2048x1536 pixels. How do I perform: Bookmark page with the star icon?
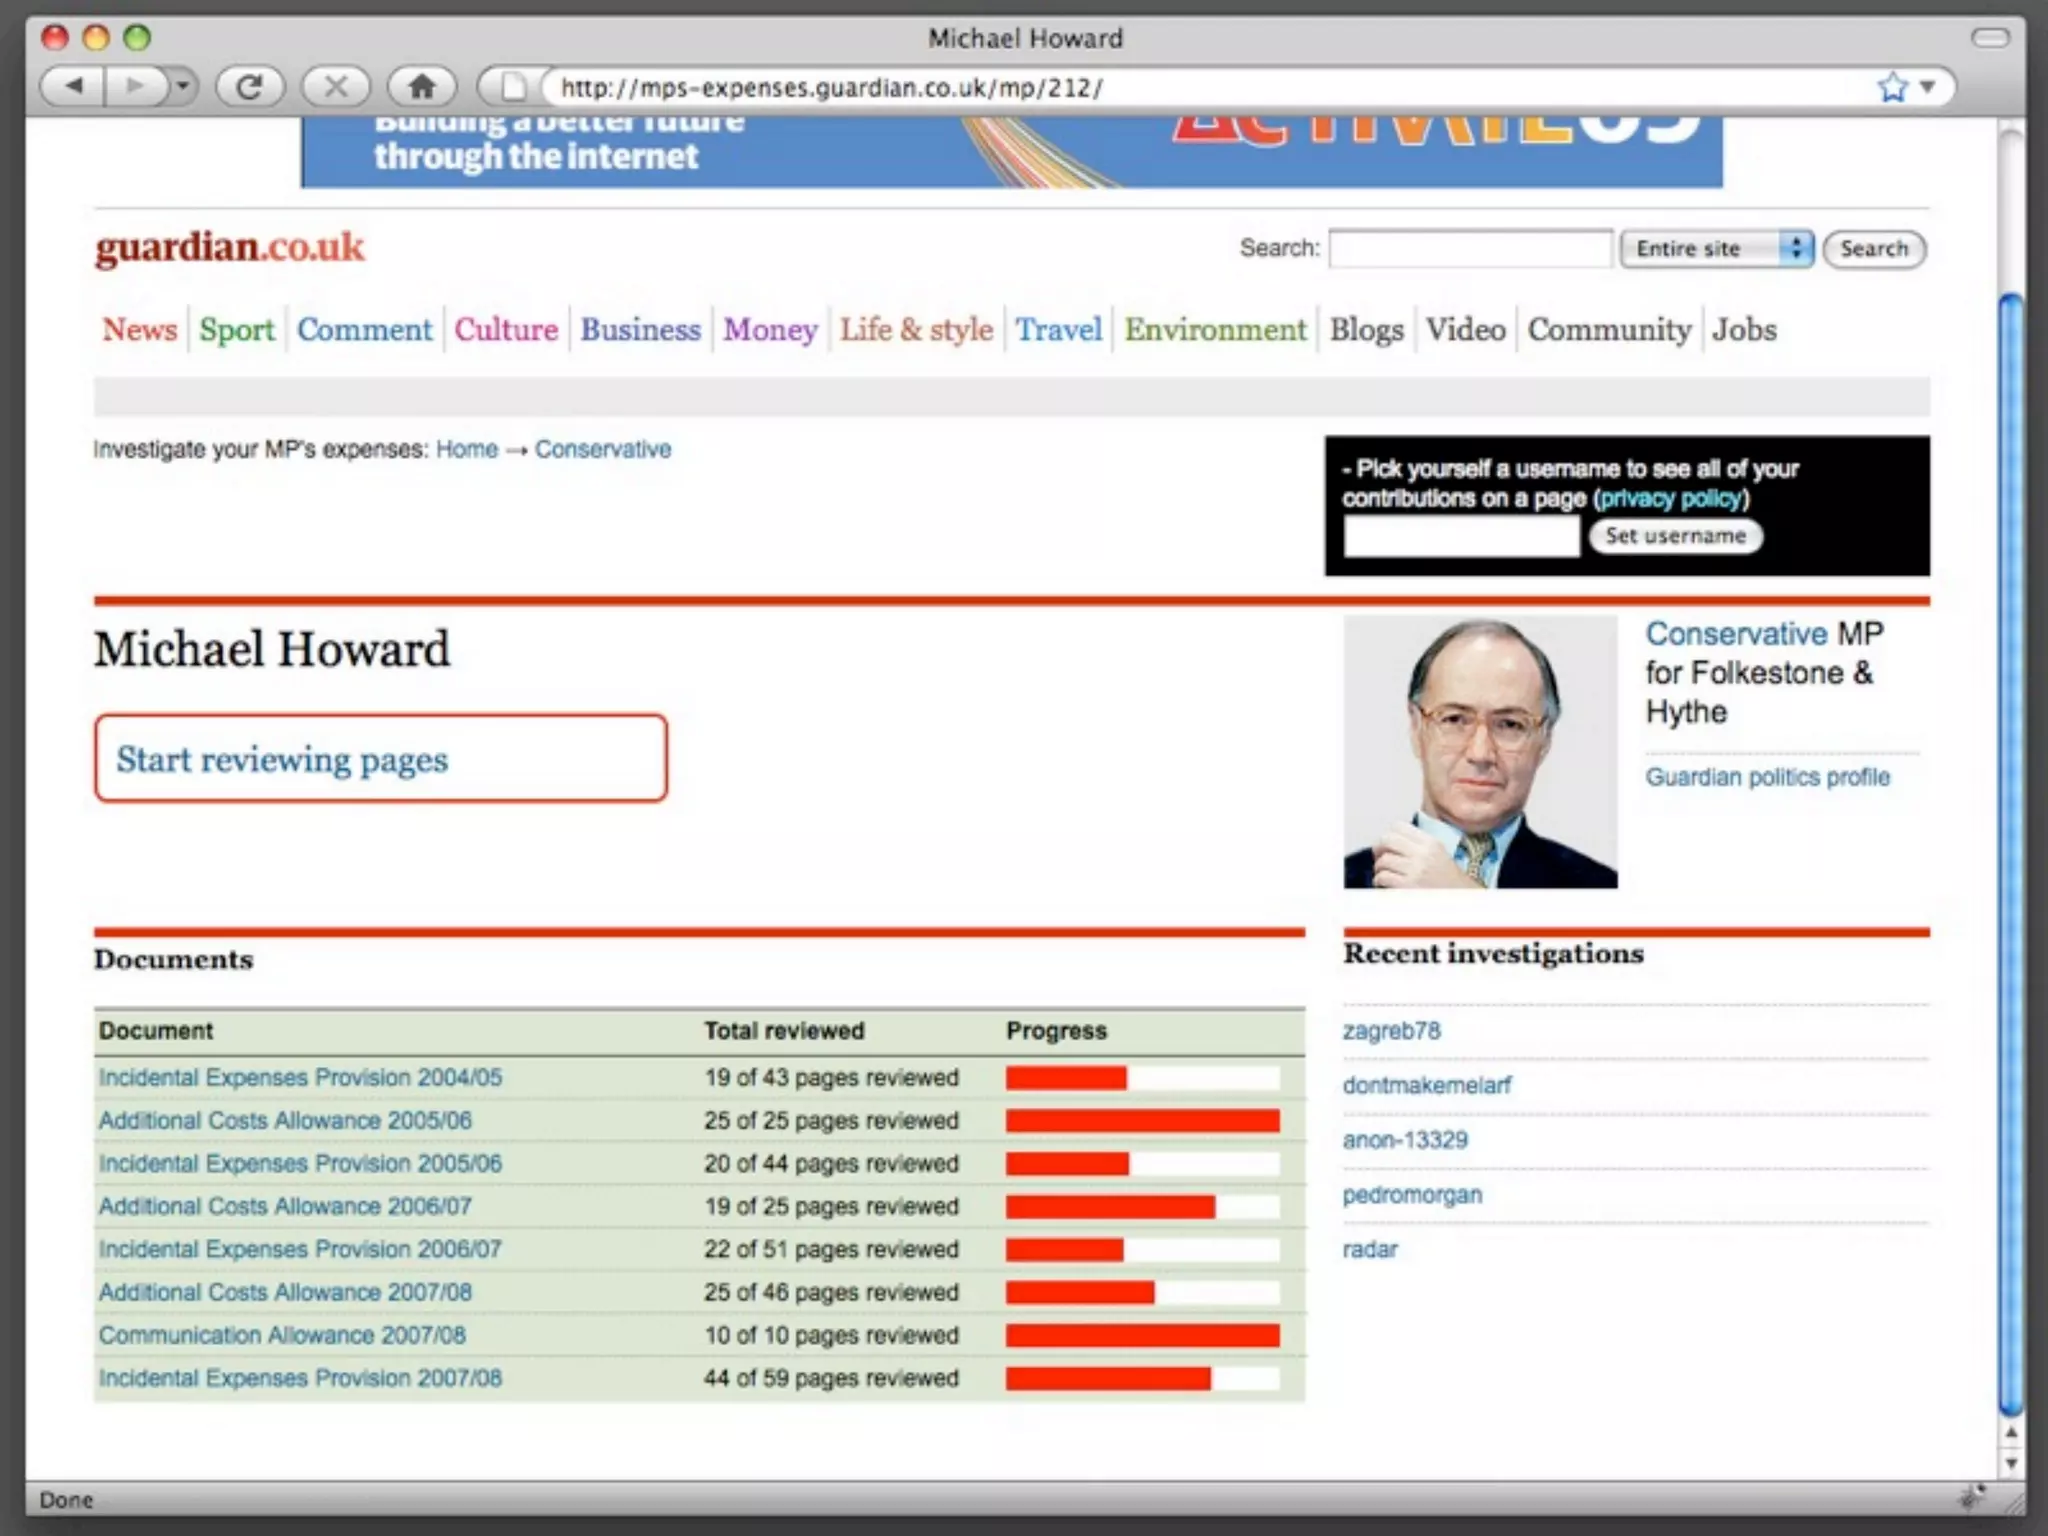tap(1892, 87)
